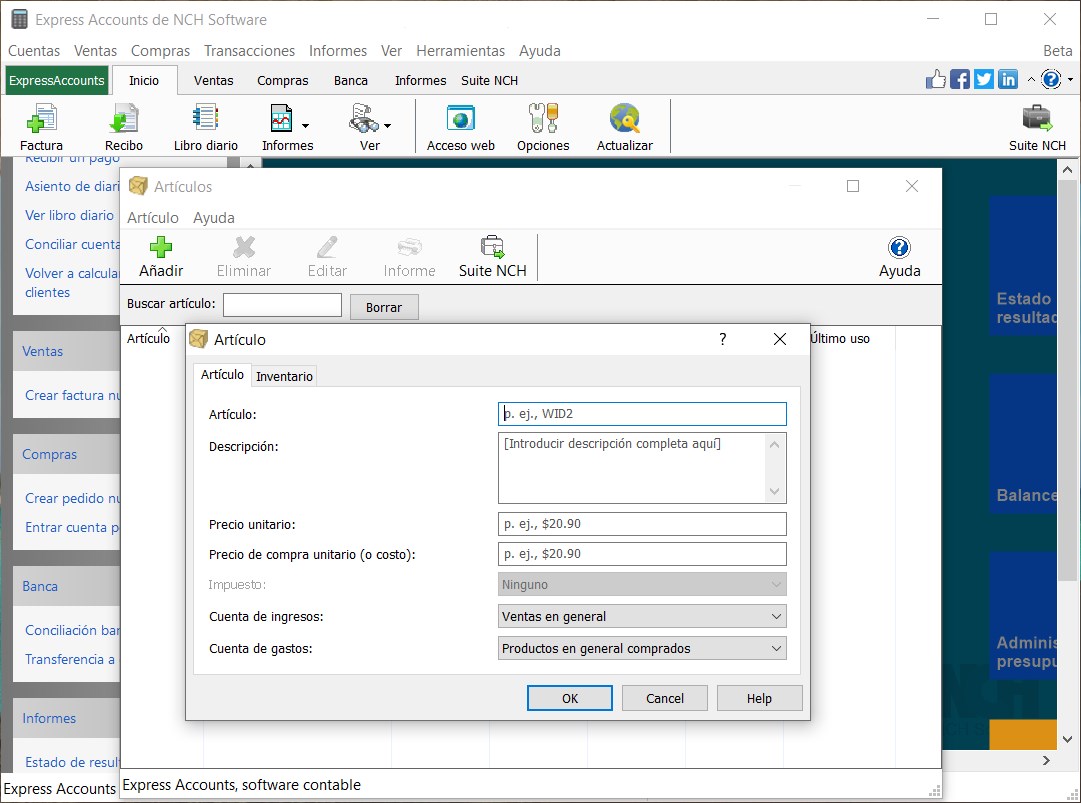Click the LinkedIn share icon
This screenshot has width=1081, height=803.
[1008, 80]
